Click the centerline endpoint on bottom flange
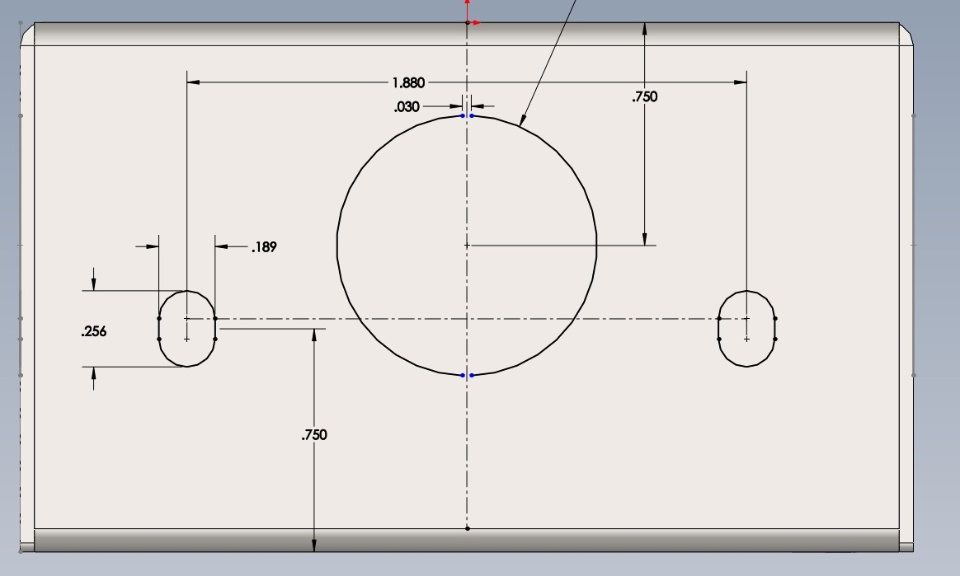Screen dimensions: 960x576 468,528
